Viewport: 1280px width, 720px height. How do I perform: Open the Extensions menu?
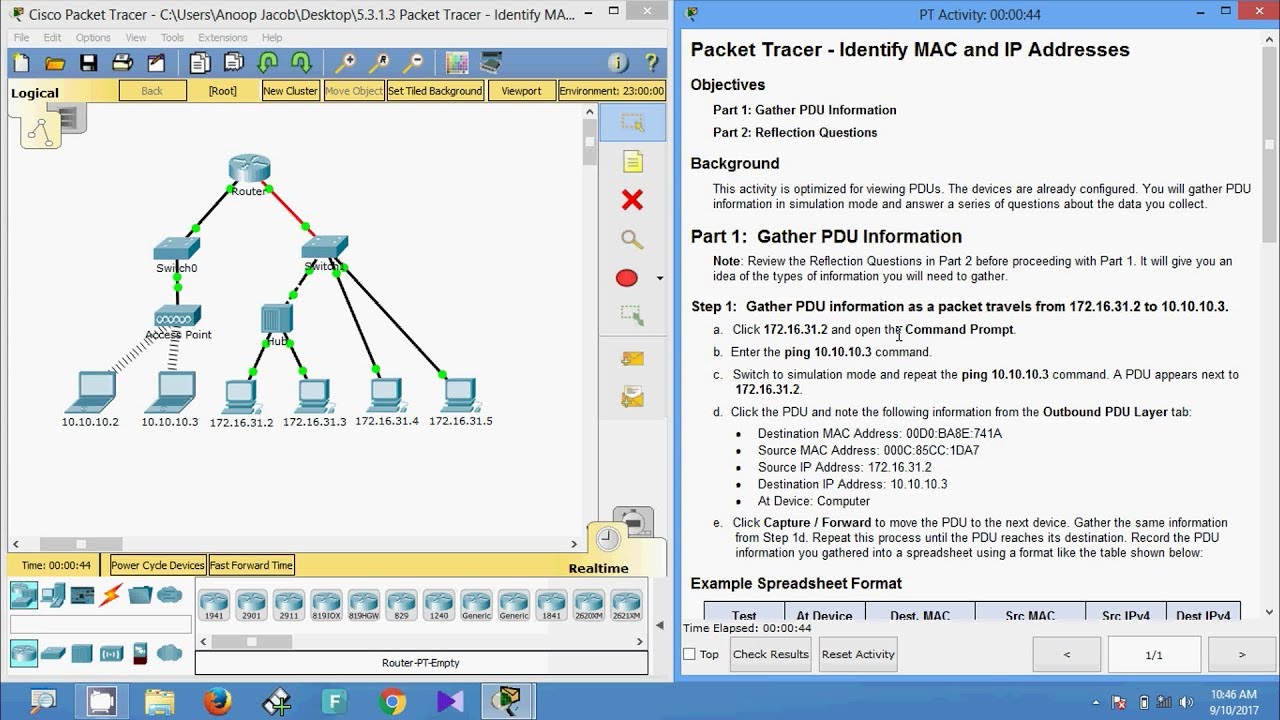pyautogui.click(x=223, y=38)
